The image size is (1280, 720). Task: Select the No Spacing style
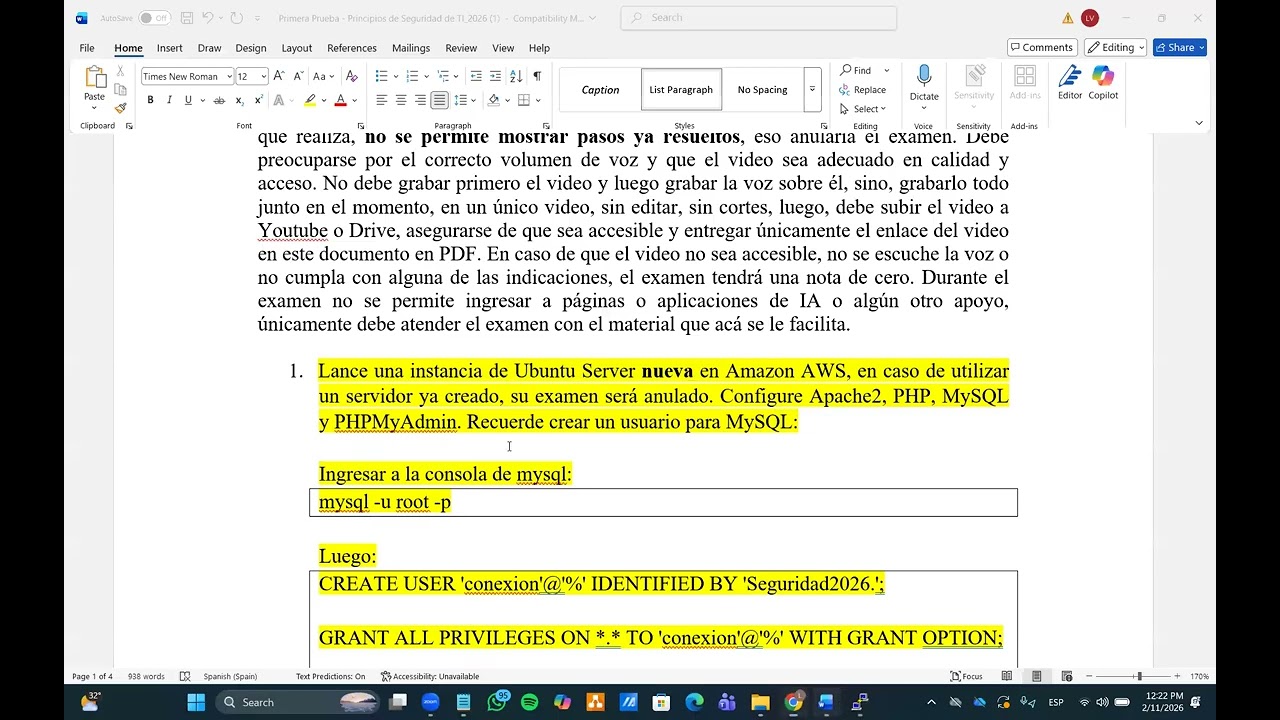pyautogui.click(x=762, y=90)
